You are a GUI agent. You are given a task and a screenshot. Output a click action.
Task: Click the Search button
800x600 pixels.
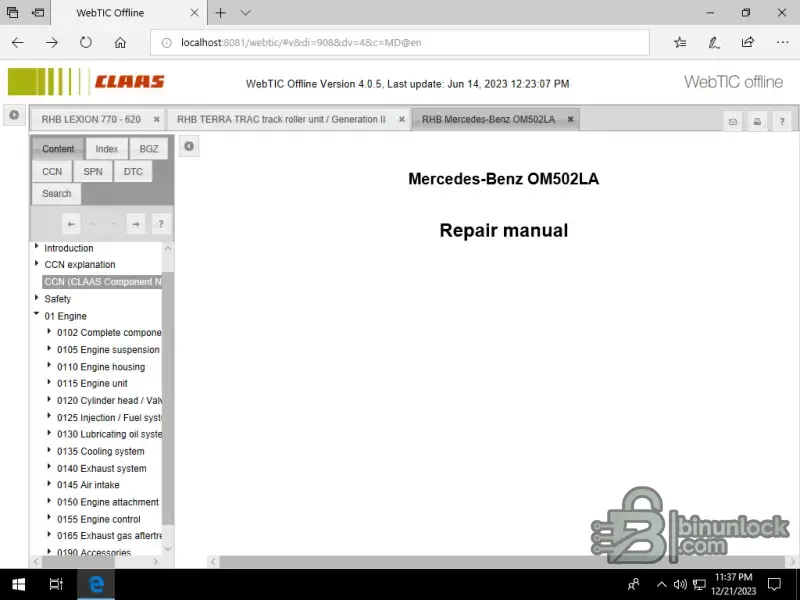point(57,194)
